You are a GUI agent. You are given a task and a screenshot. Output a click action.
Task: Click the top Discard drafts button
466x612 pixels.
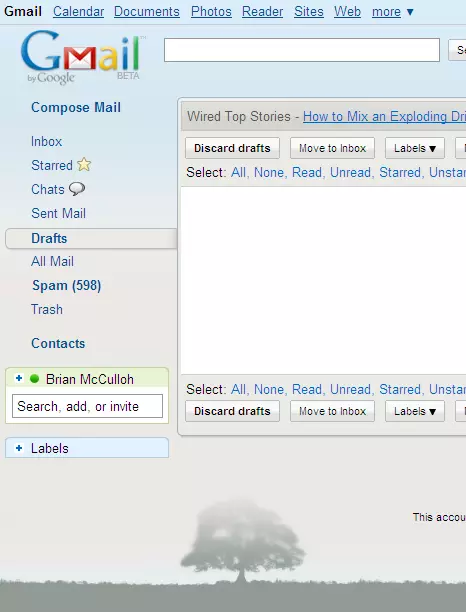232,148
